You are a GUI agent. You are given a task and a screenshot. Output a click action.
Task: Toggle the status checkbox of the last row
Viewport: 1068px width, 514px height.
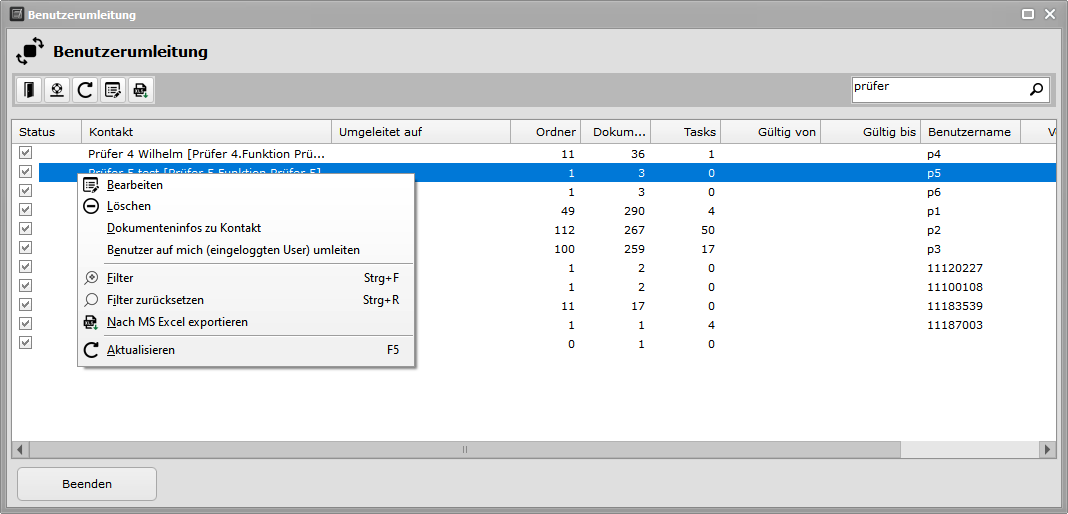click(26, 342)
